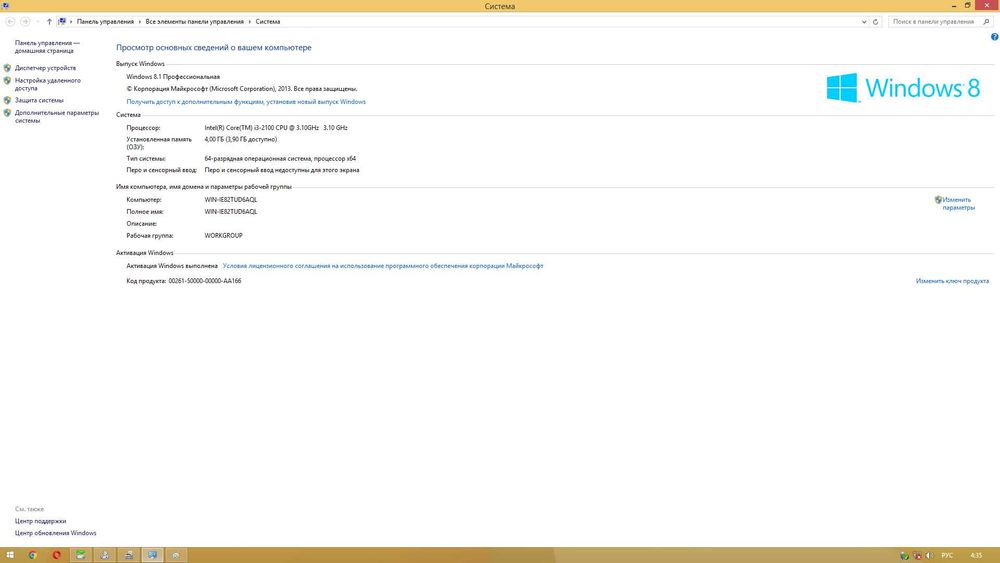Click 'WORKGROUP' workgroup value
1000x563 pixels.
(223, 235)
